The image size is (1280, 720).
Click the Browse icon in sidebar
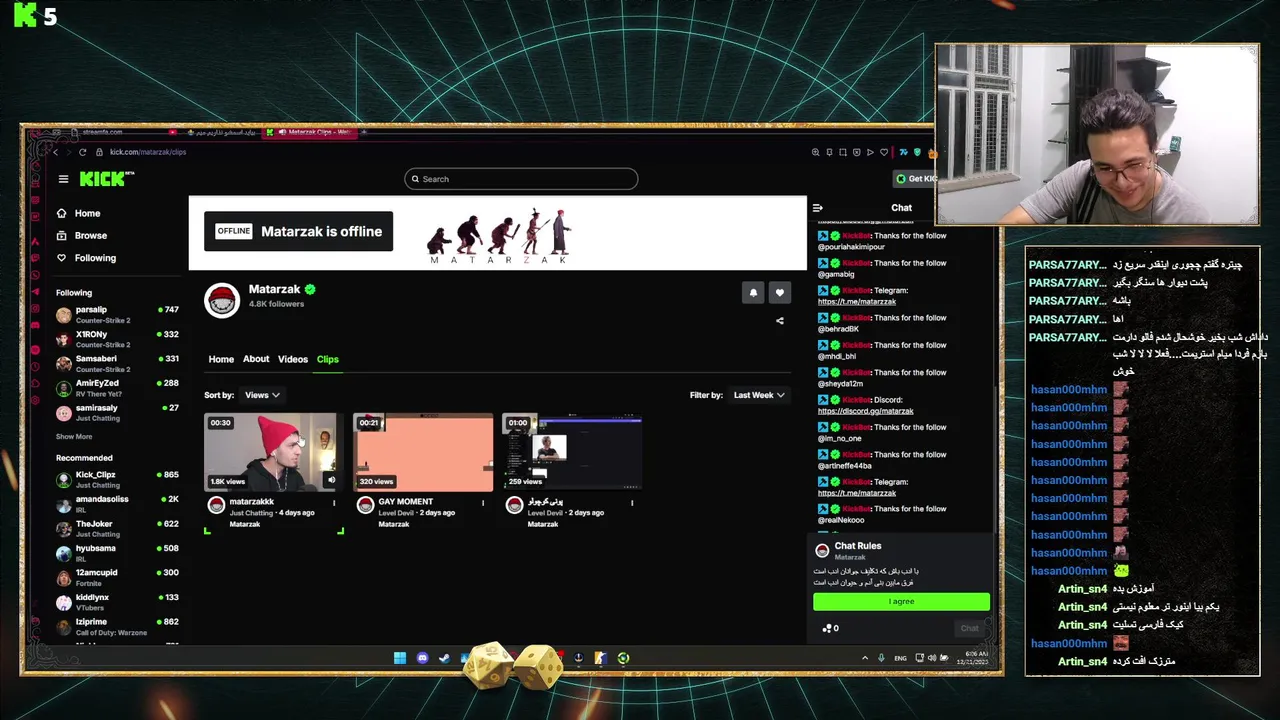click(x=62, y=235)
